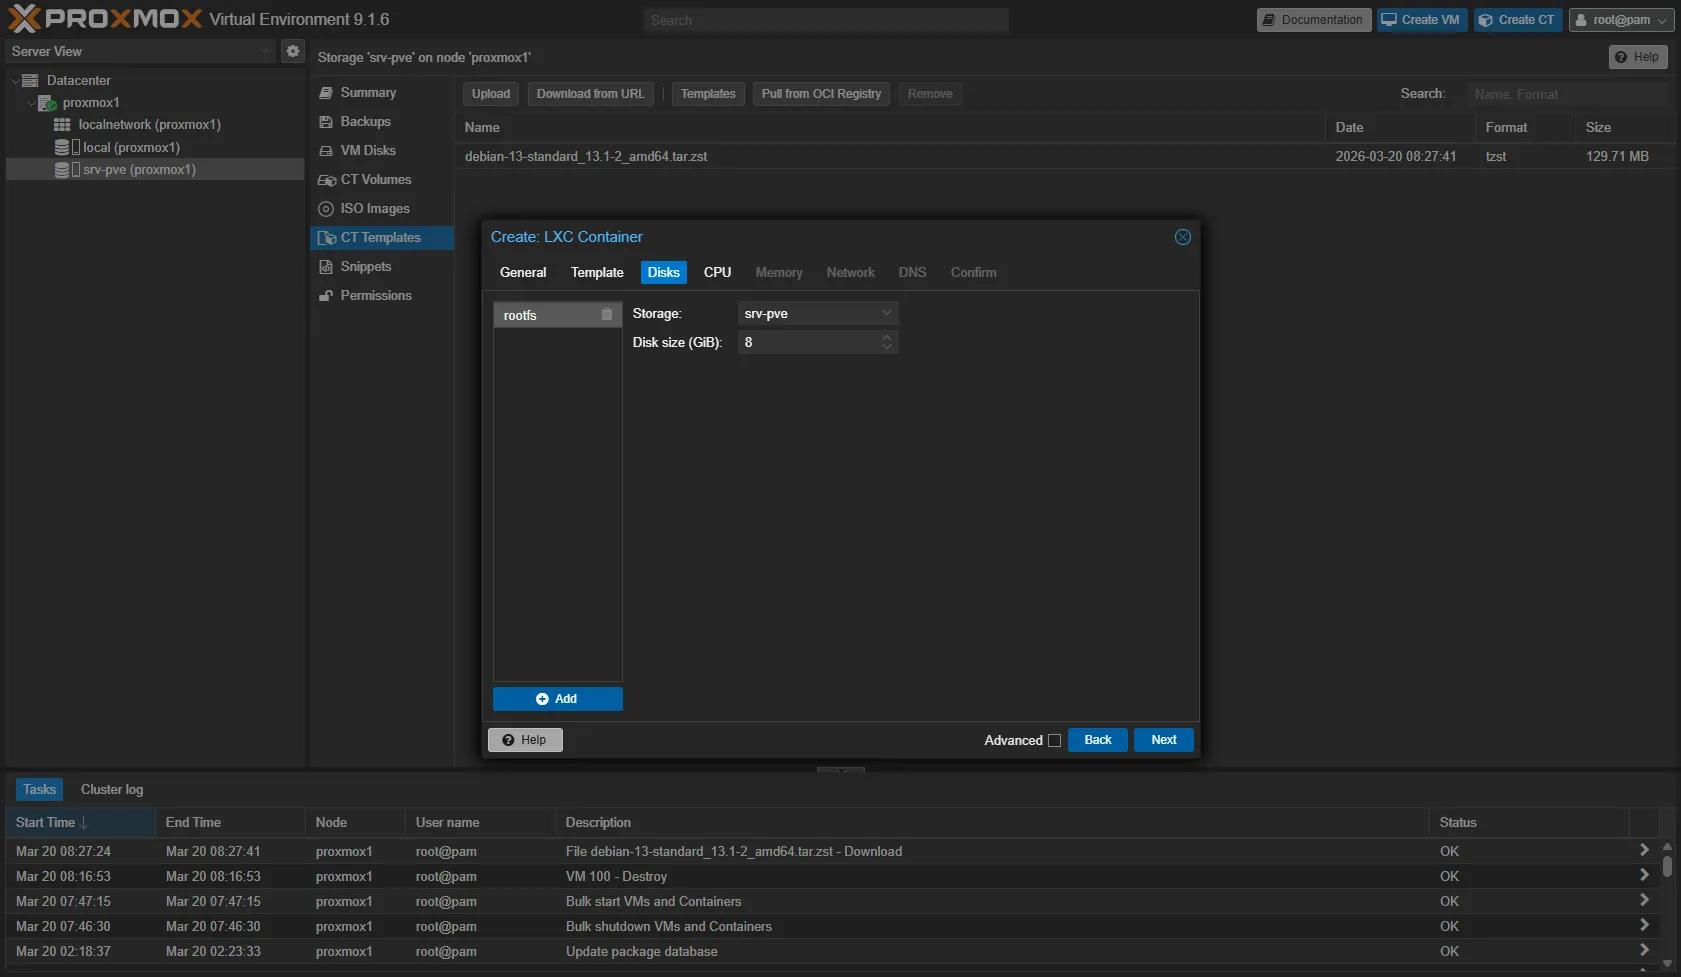Close the Create LXC Container dialog
The height and width of the screenshot is (977, 1681).
(1182, 237)
